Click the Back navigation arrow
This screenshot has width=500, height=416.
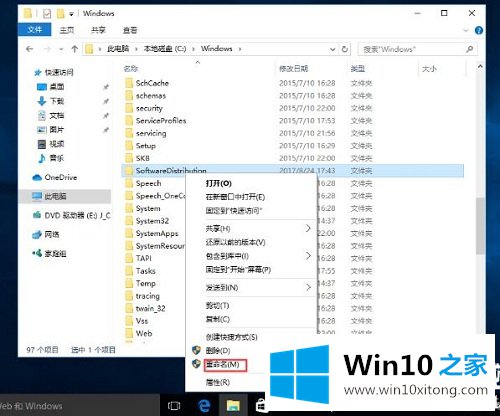coord(30,49)
